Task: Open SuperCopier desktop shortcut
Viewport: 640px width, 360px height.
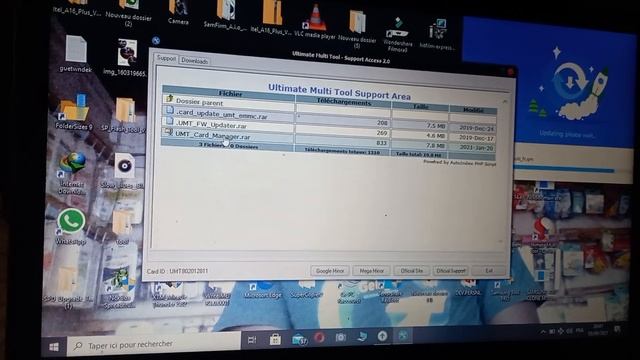Action: coord(306,289)
